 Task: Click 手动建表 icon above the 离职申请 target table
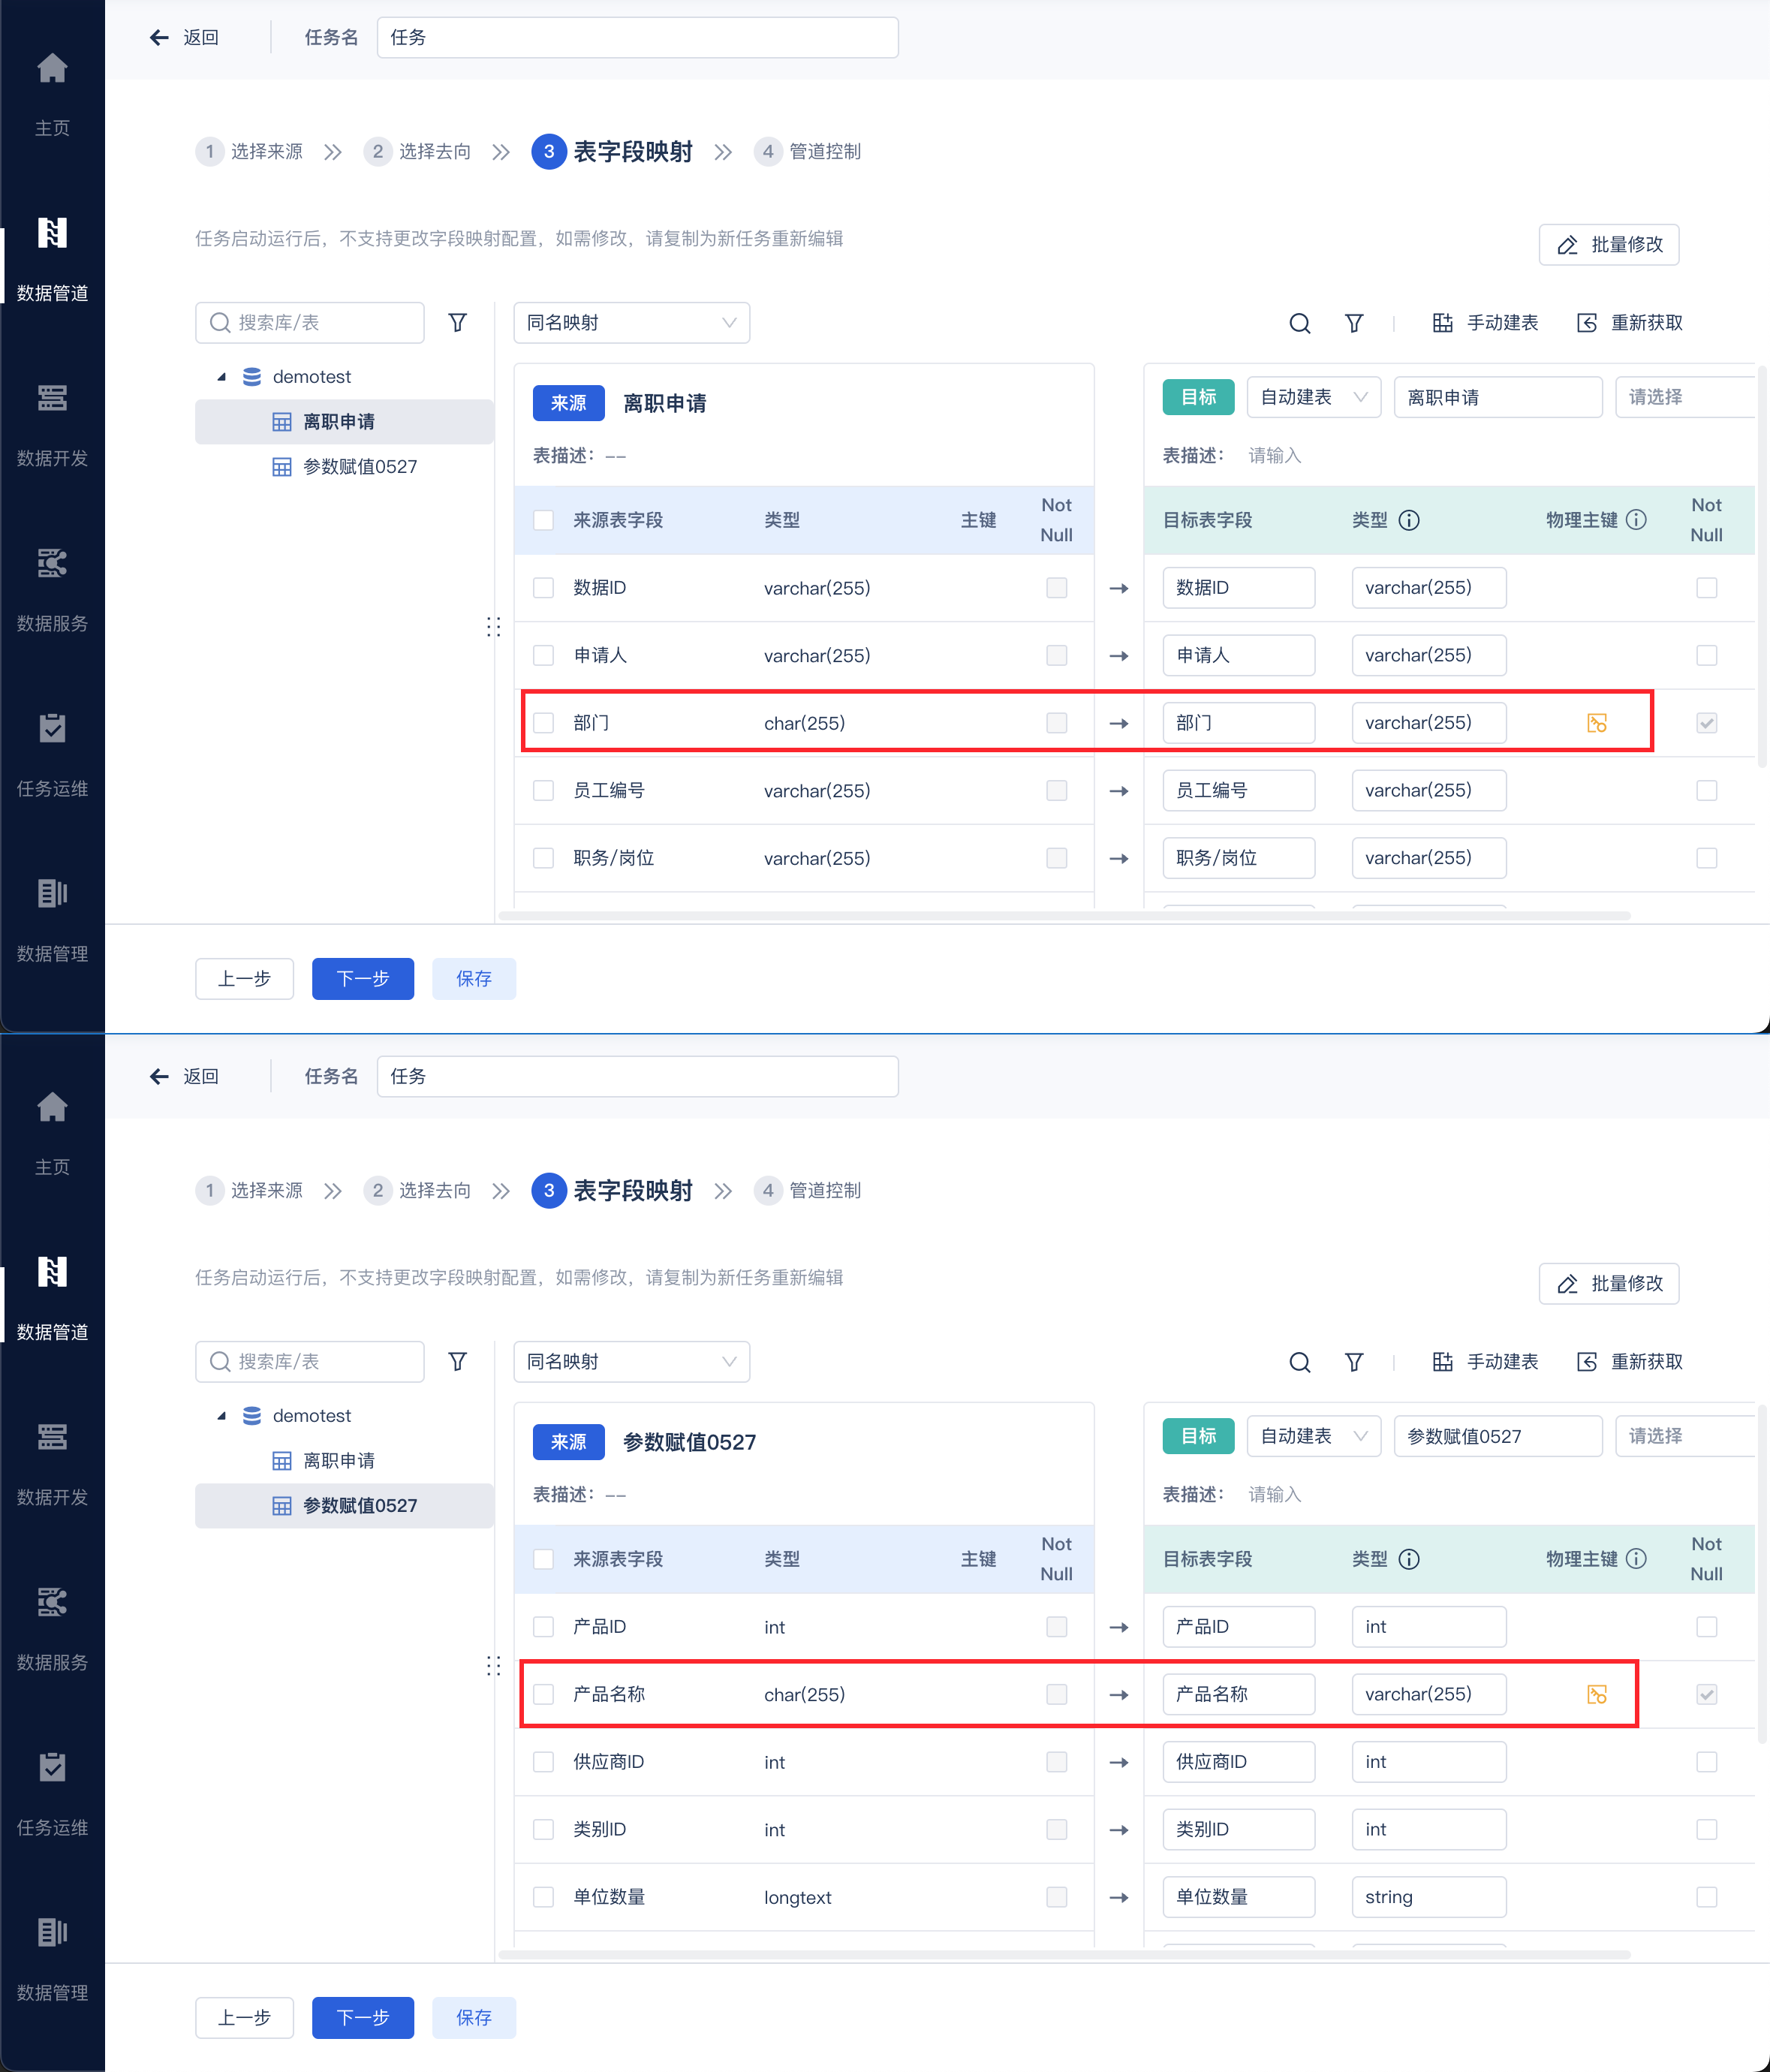(1442, 323)
